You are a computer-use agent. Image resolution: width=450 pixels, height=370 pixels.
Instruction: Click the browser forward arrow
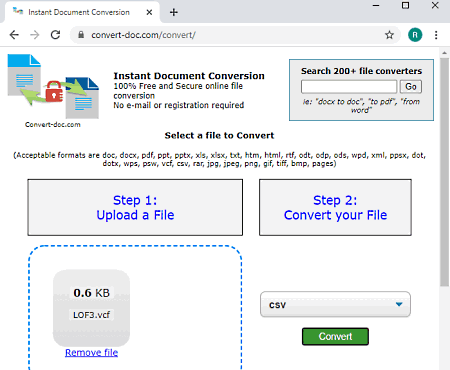(x=35, y=35)
